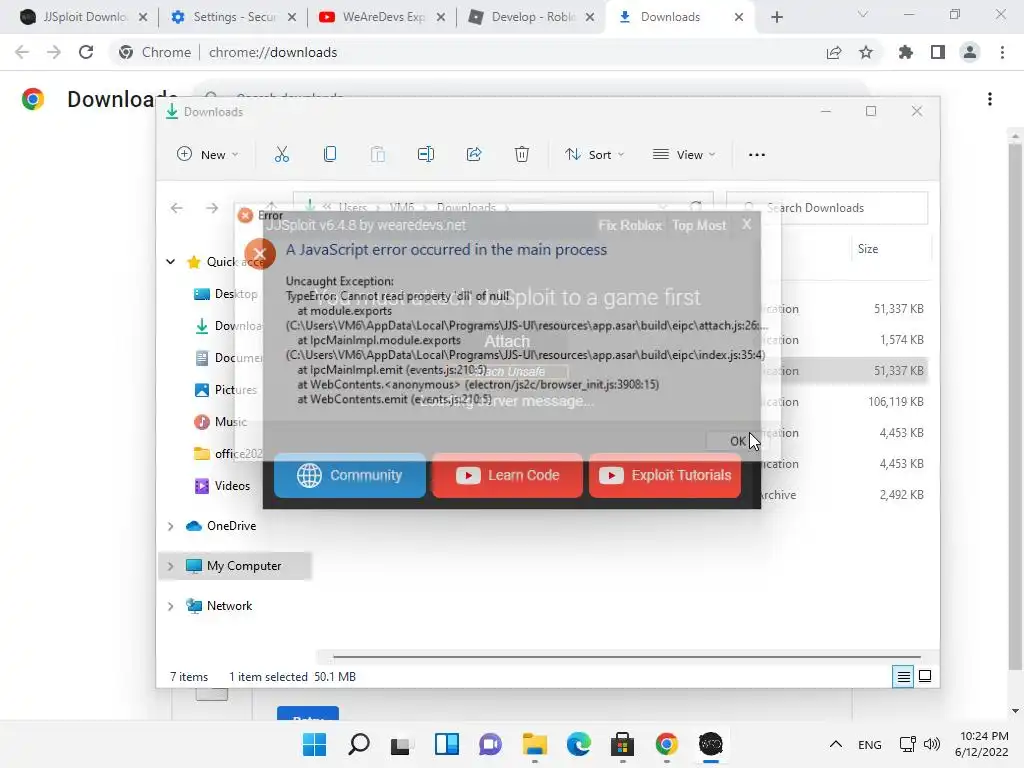Reload the Chrome downloads page
This screenshot has width=1024, height=768.
86,52
